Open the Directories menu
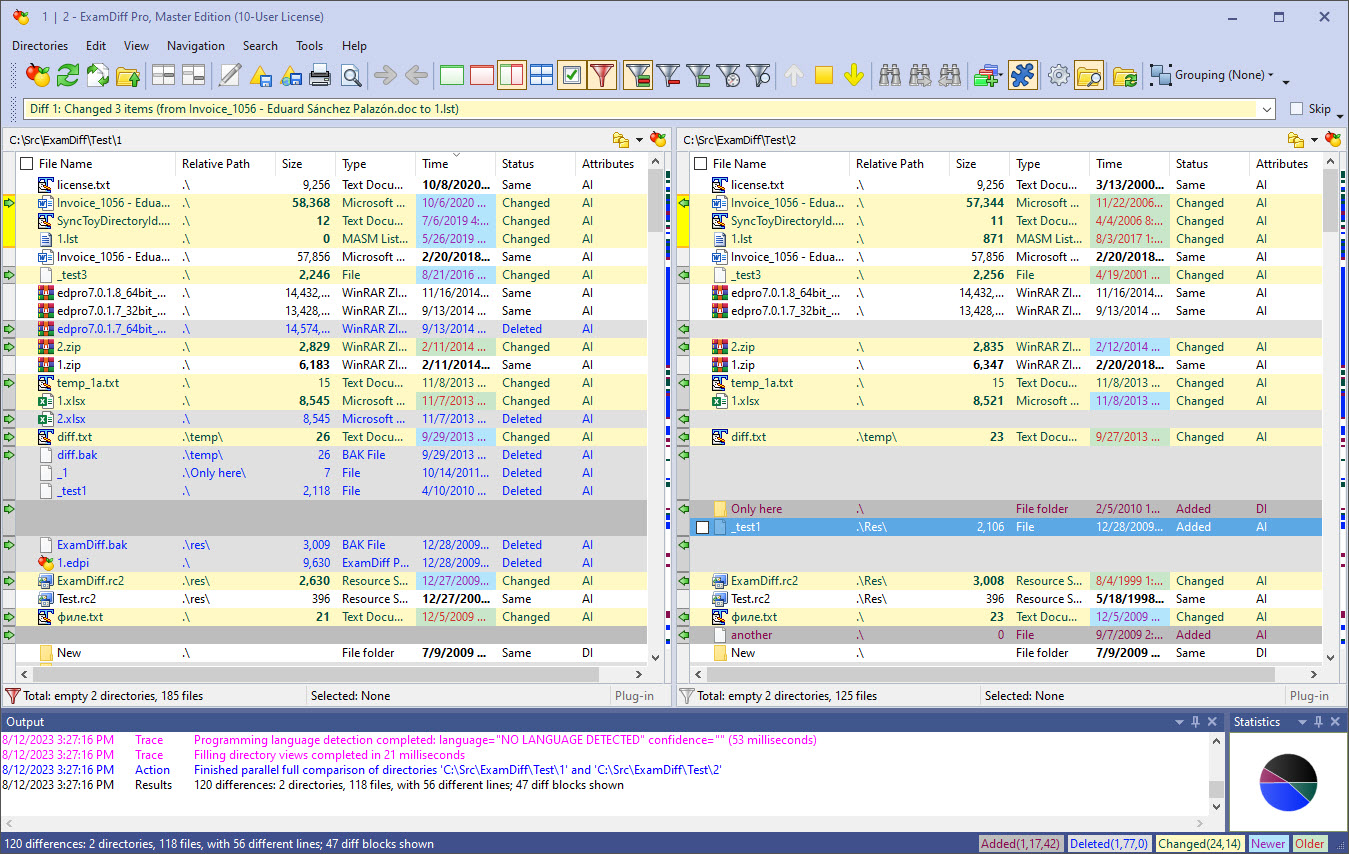Image resolution: width=1349 pixels, height=854 pixels. pos(40,46)
